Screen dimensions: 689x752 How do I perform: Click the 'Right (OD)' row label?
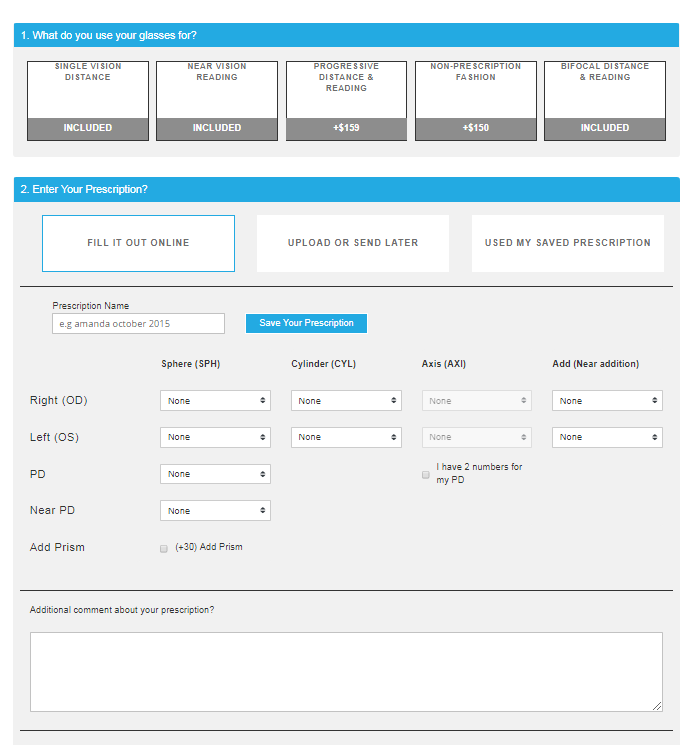click(58, 400)
